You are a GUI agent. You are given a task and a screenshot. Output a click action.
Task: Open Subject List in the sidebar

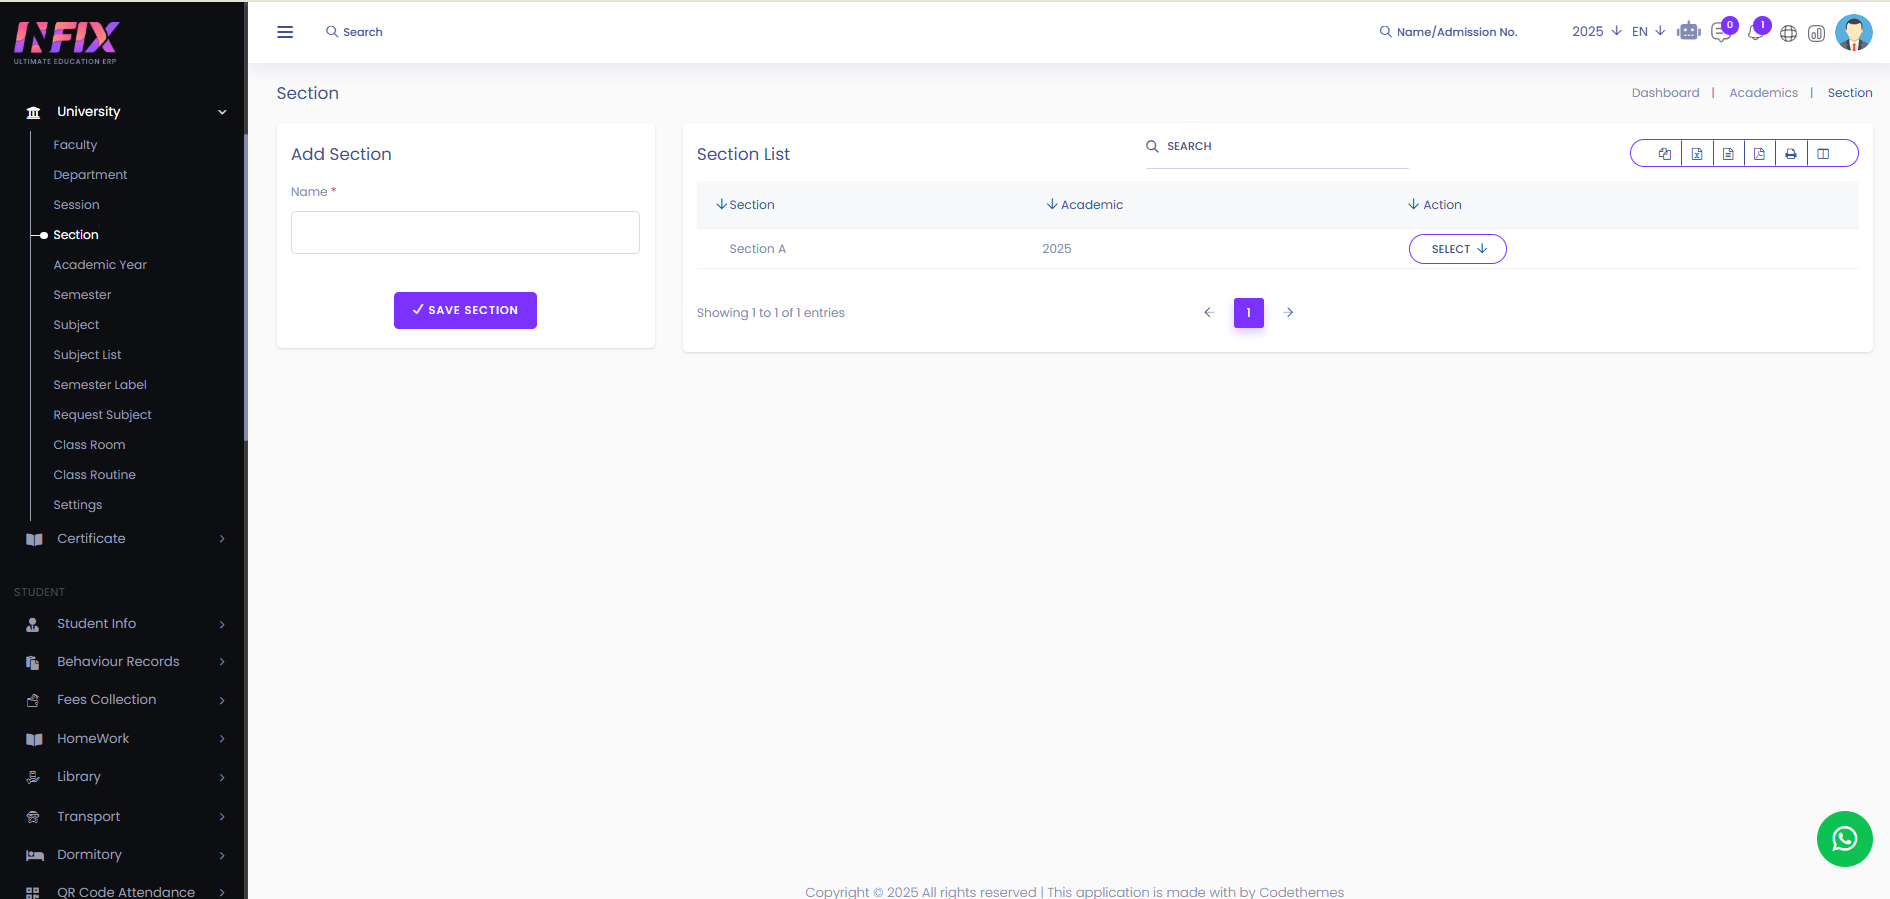87,355
